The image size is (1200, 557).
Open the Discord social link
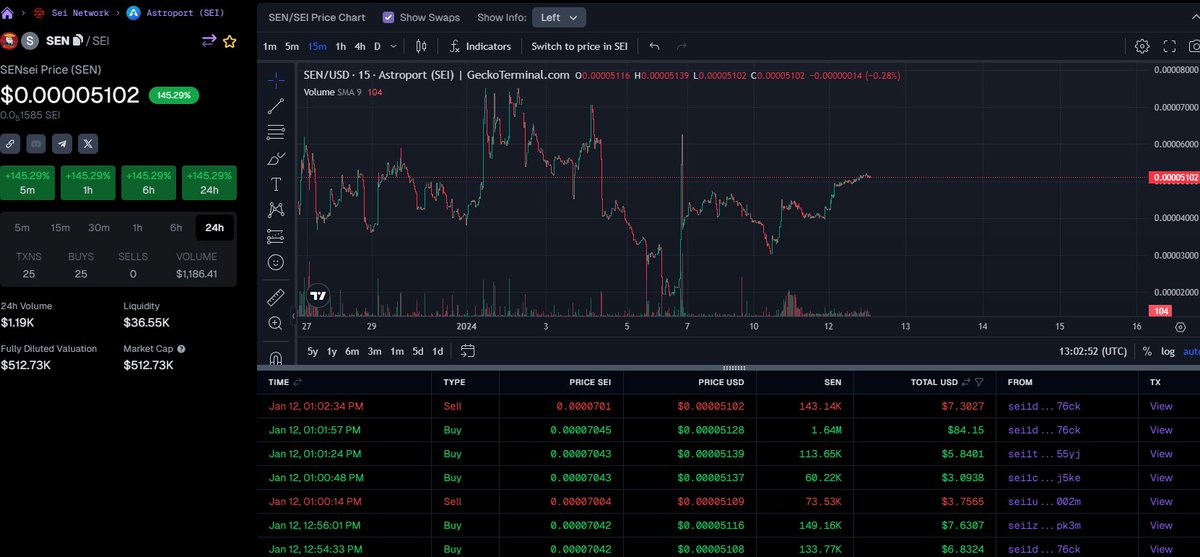pos(36,144)
